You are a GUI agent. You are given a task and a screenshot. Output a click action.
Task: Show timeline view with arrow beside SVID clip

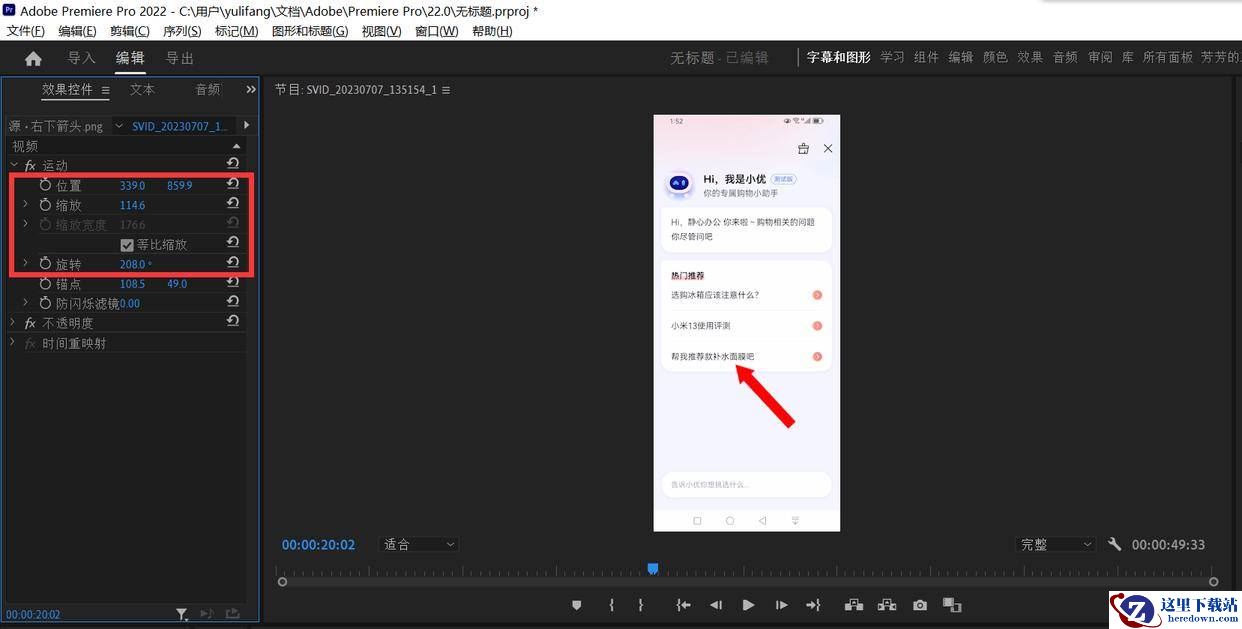click(247, 125)
